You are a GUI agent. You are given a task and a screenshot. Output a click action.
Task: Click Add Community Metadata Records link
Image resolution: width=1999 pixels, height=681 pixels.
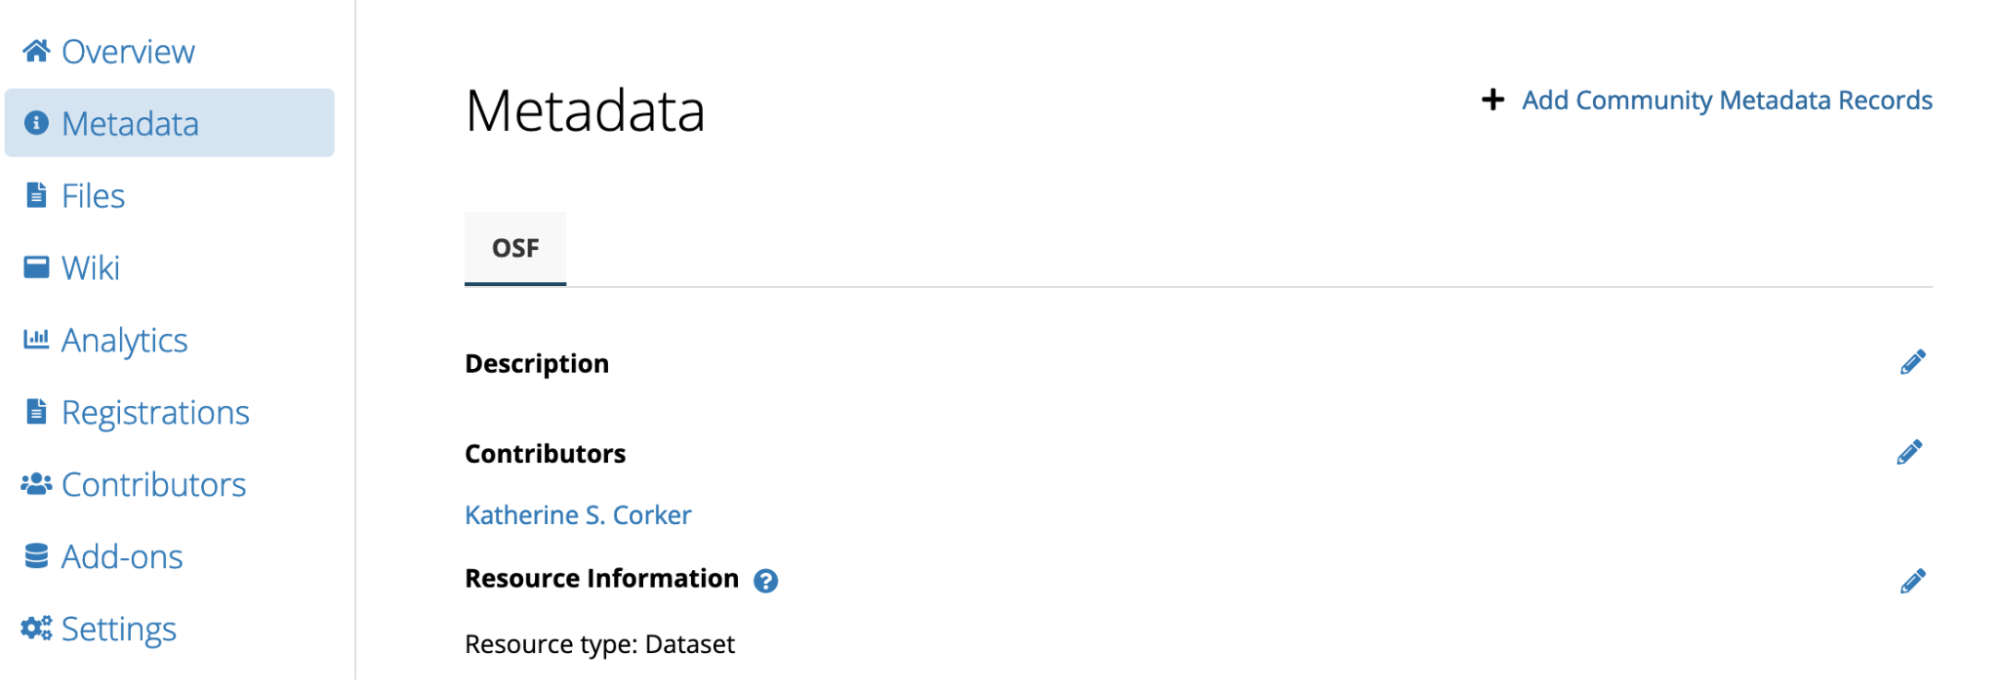point(1726,100)
